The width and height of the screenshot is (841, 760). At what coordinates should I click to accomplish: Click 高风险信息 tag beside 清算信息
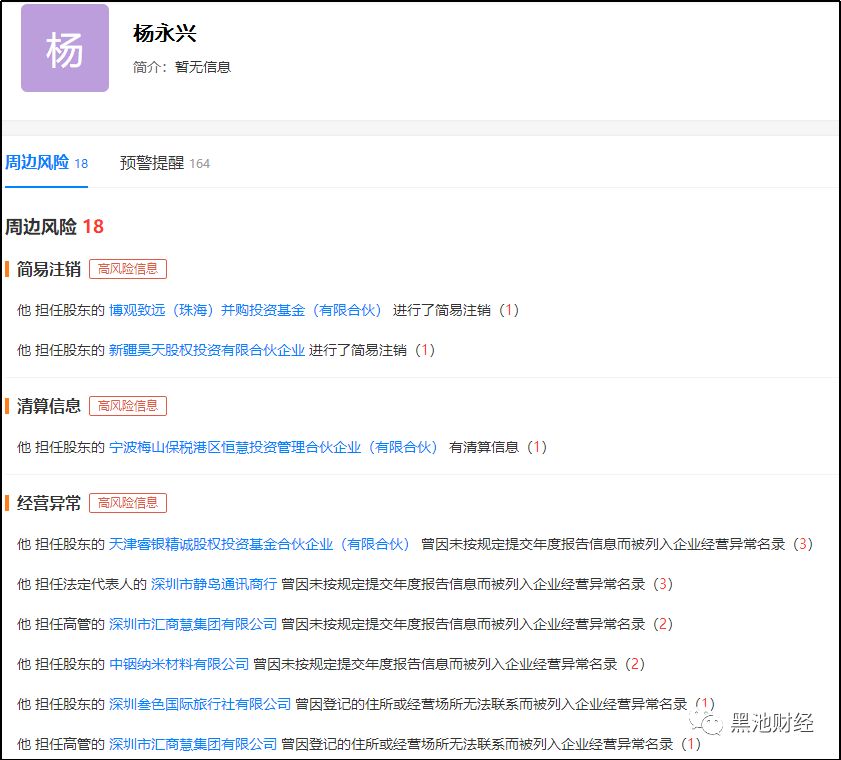coord(128,406)
